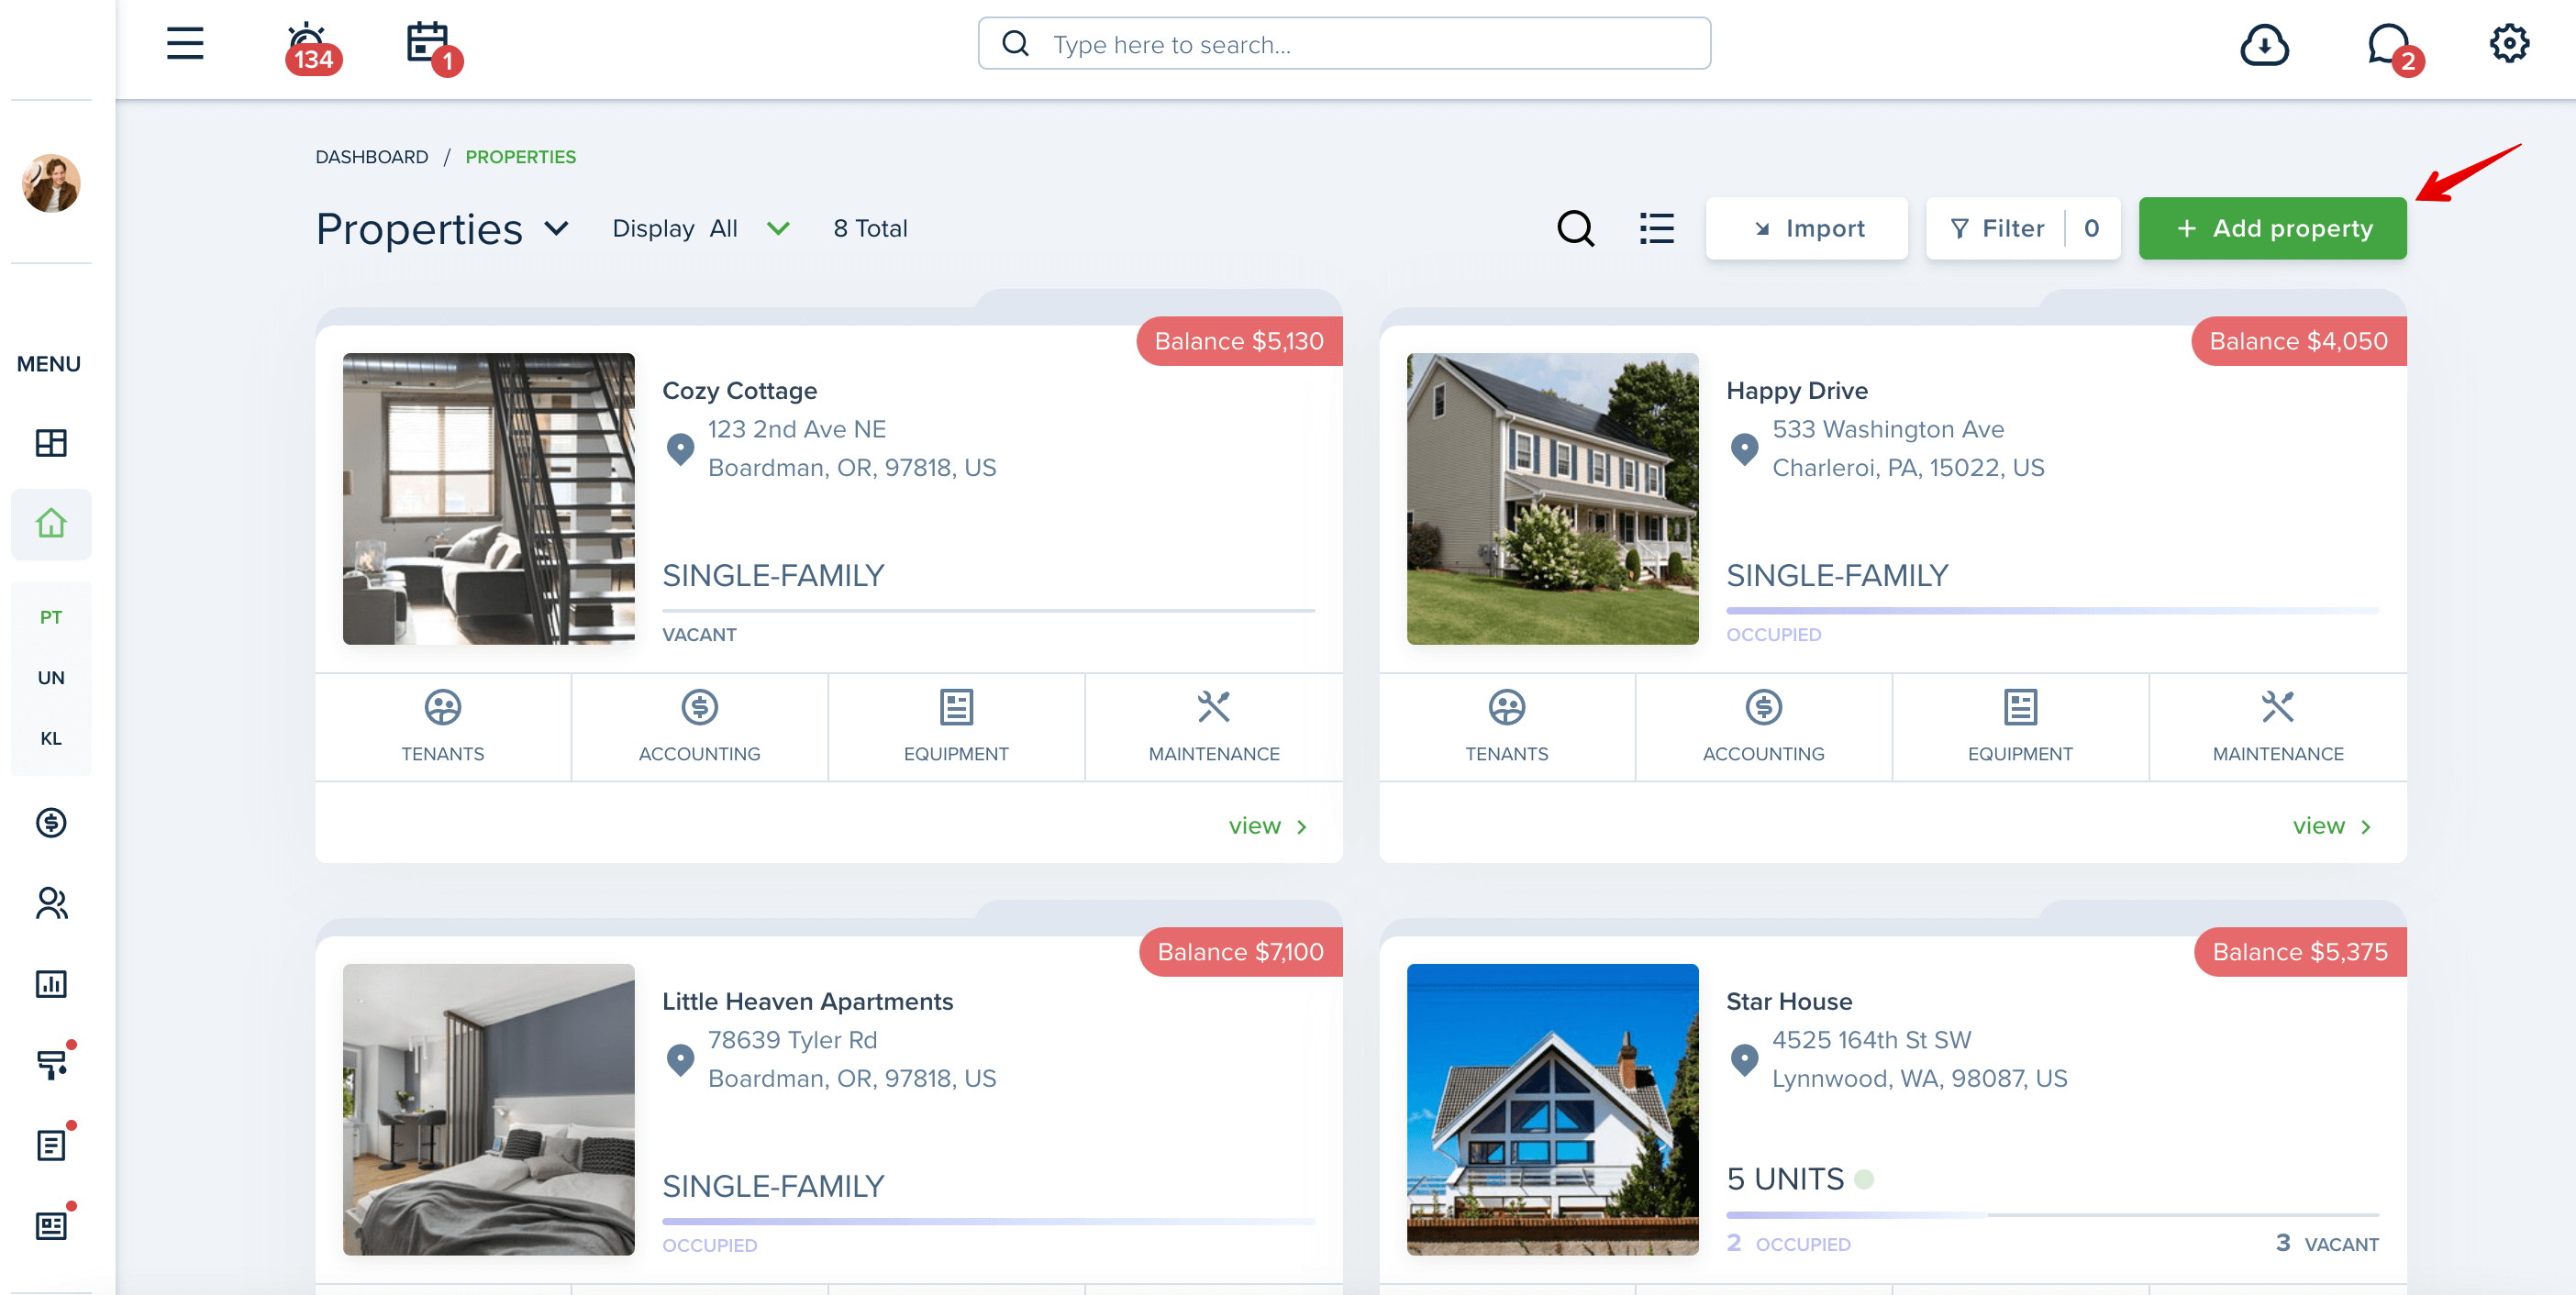Screen dimensions: 2576x1295
Task: Select PT in sidebar submenu
Action: click(51, 617)
